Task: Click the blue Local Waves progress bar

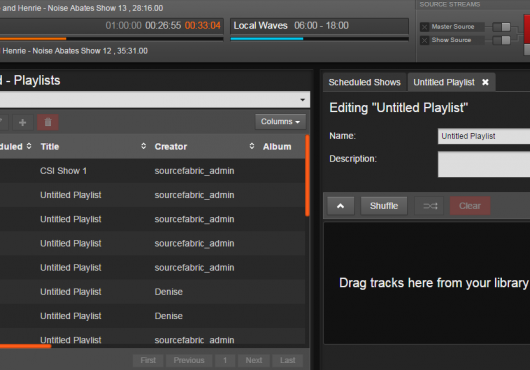Action: point(267,39)
